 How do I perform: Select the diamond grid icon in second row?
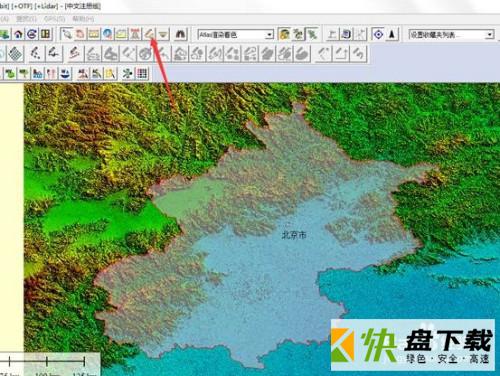[15, 54]
